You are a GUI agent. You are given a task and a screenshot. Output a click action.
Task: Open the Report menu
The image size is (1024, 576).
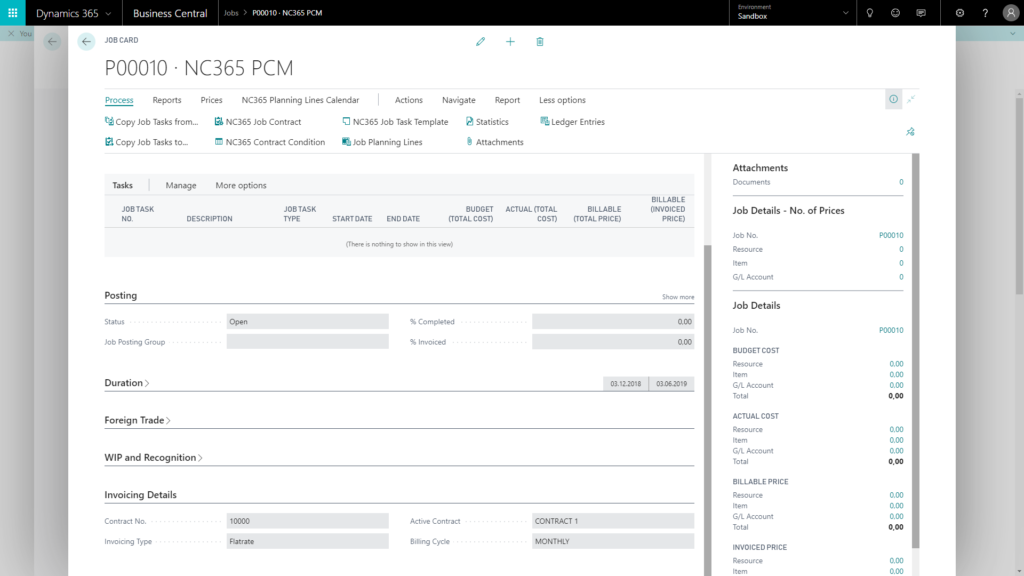(x=507, y=100)
